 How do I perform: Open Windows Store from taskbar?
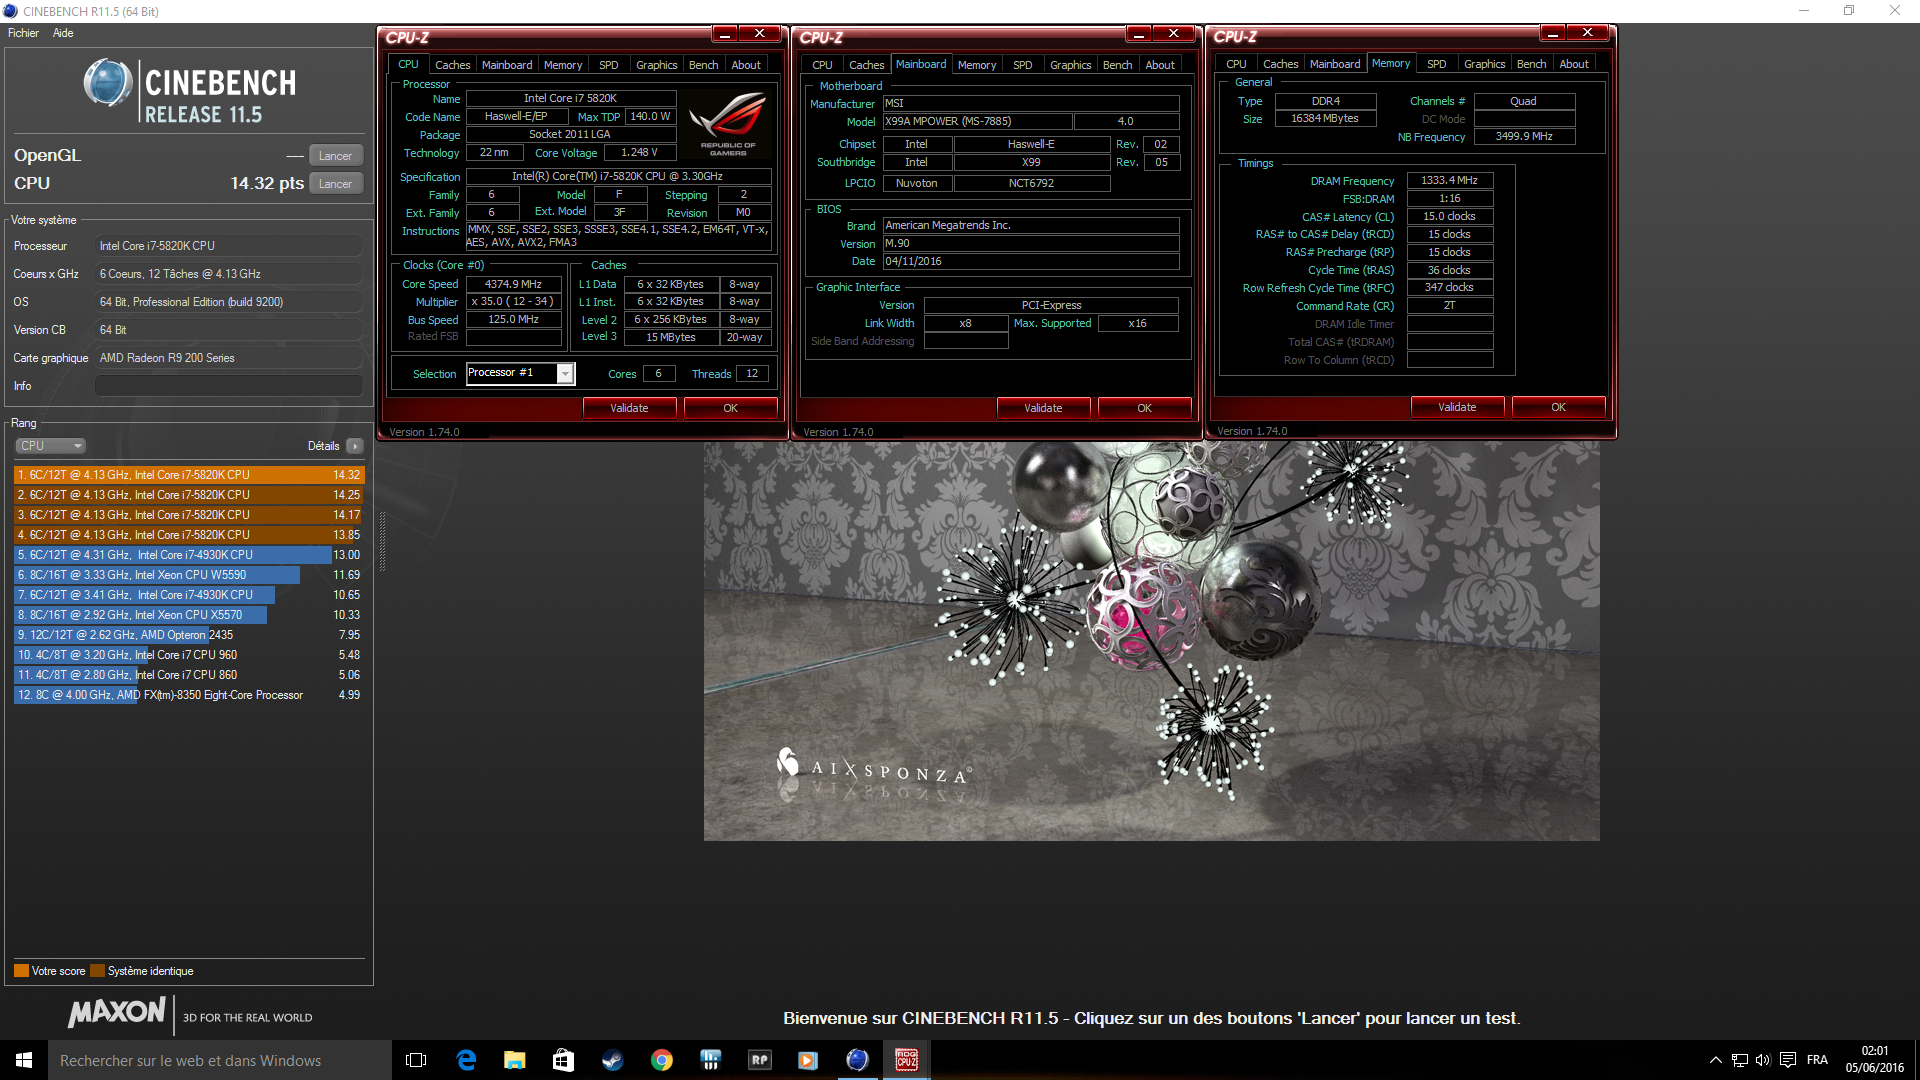pos(563,1060)
